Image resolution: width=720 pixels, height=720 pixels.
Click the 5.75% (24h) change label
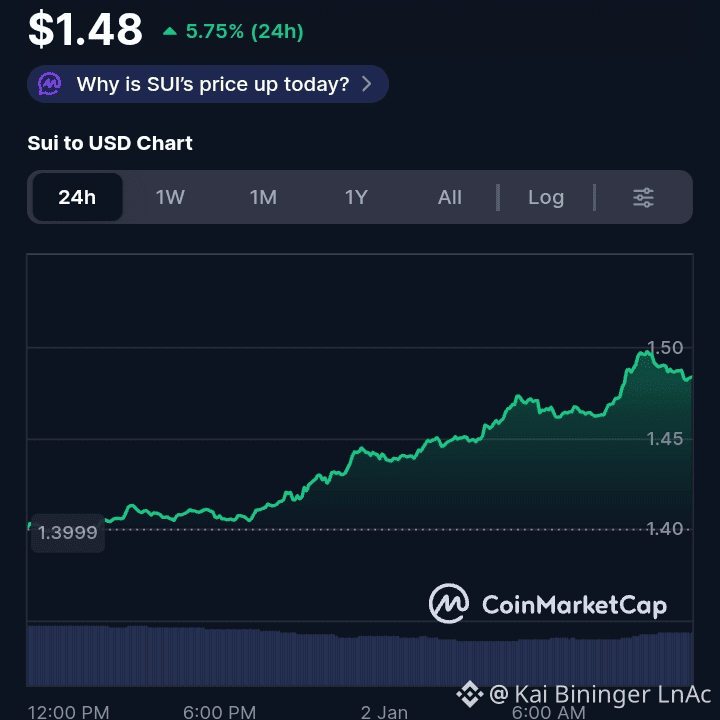(x=244, y=31)
